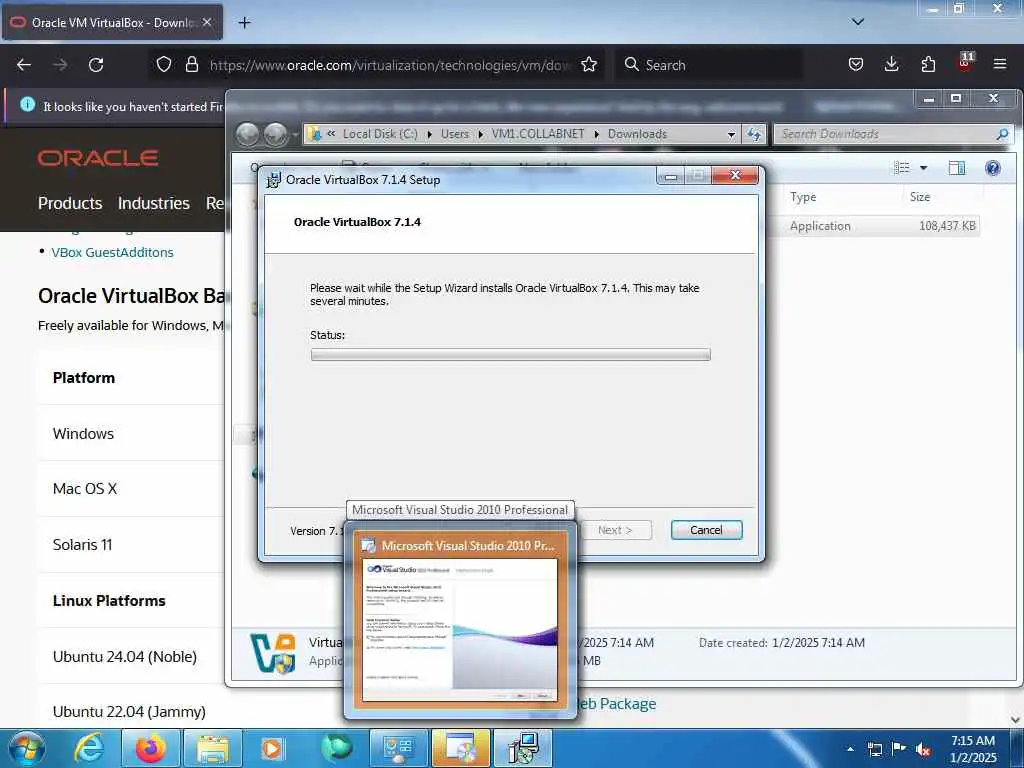Expand the view options dropdown arrow
Viewport: 1024px width, 768px height.
[923, 168]
